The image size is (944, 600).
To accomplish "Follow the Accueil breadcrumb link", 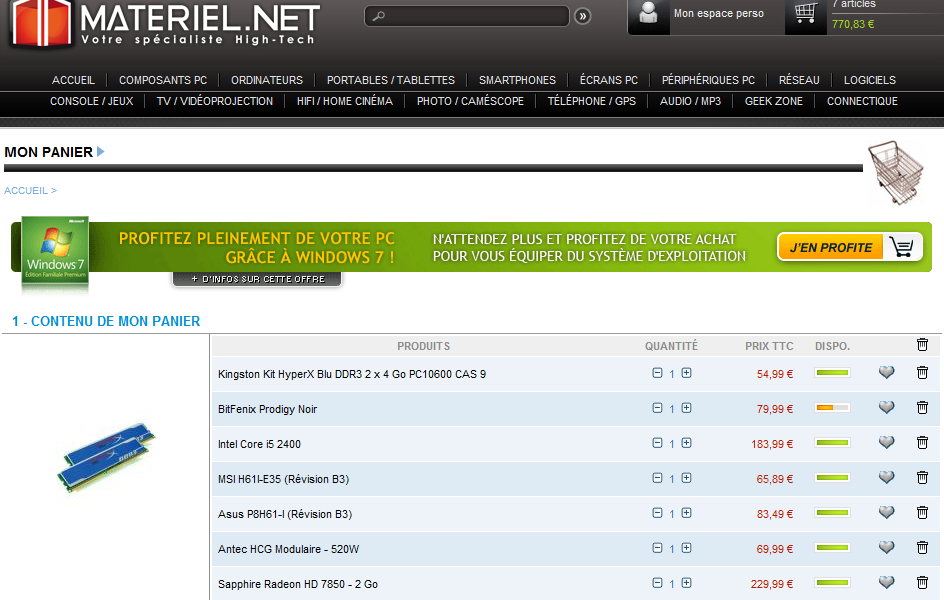I will coord(27,190).
